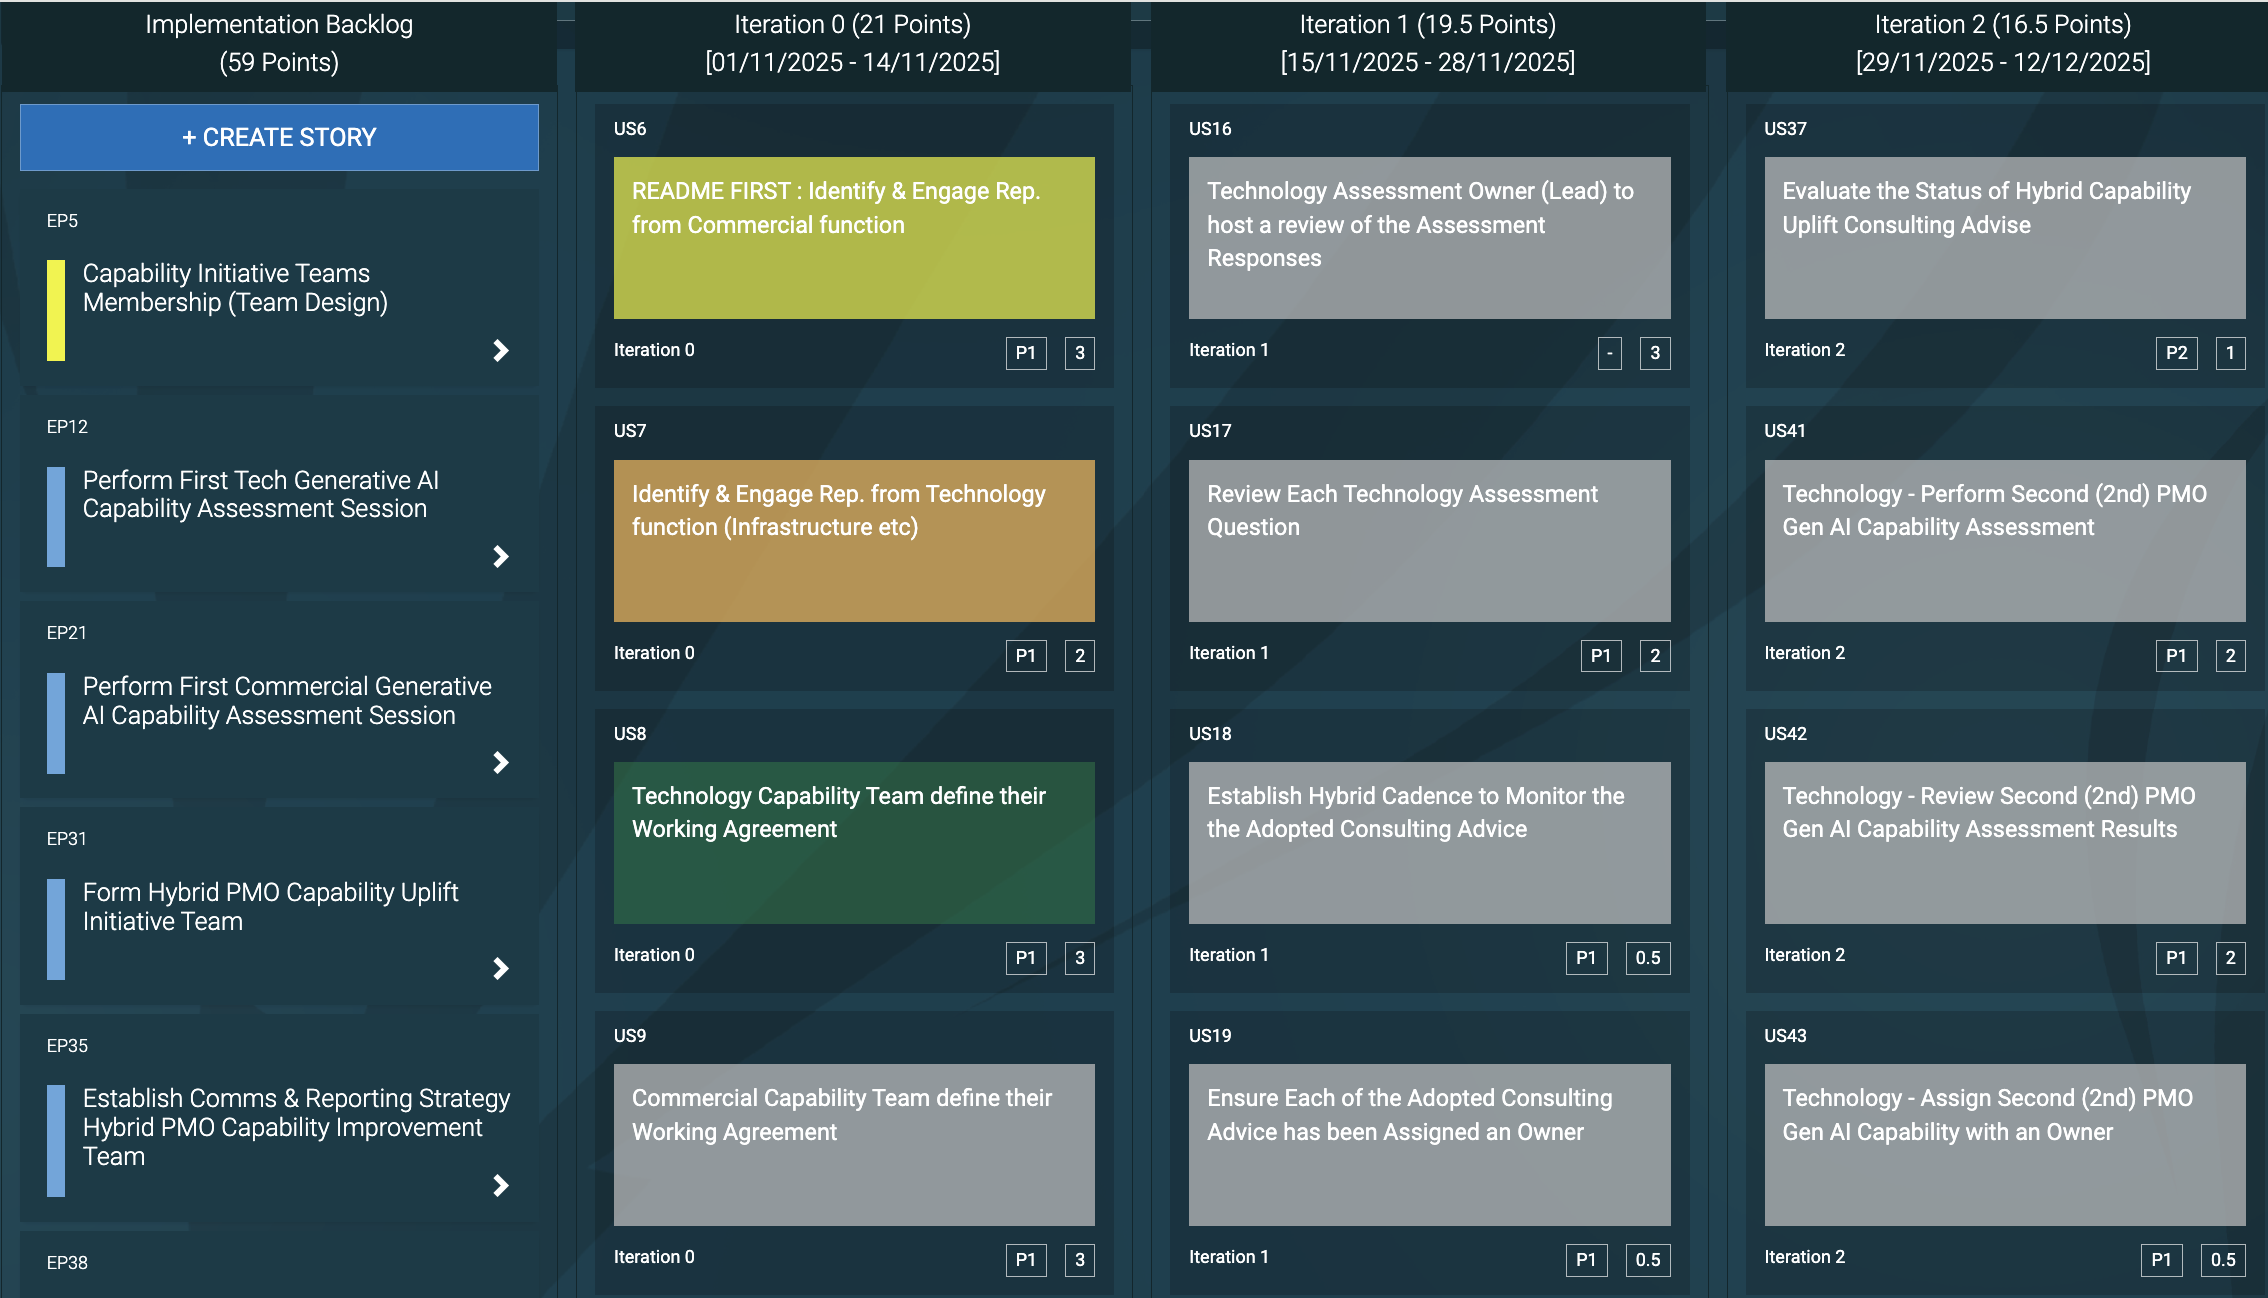Click the 2 points badge on US17
Image resolution: width=2268 pixels, height=1298 pixels.
pos(1655,656)
